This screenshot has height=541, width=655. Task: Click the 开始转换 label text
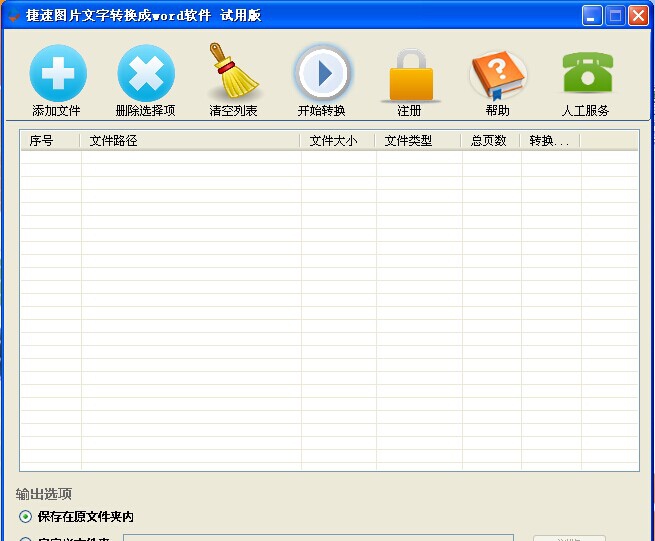[321, 111]
